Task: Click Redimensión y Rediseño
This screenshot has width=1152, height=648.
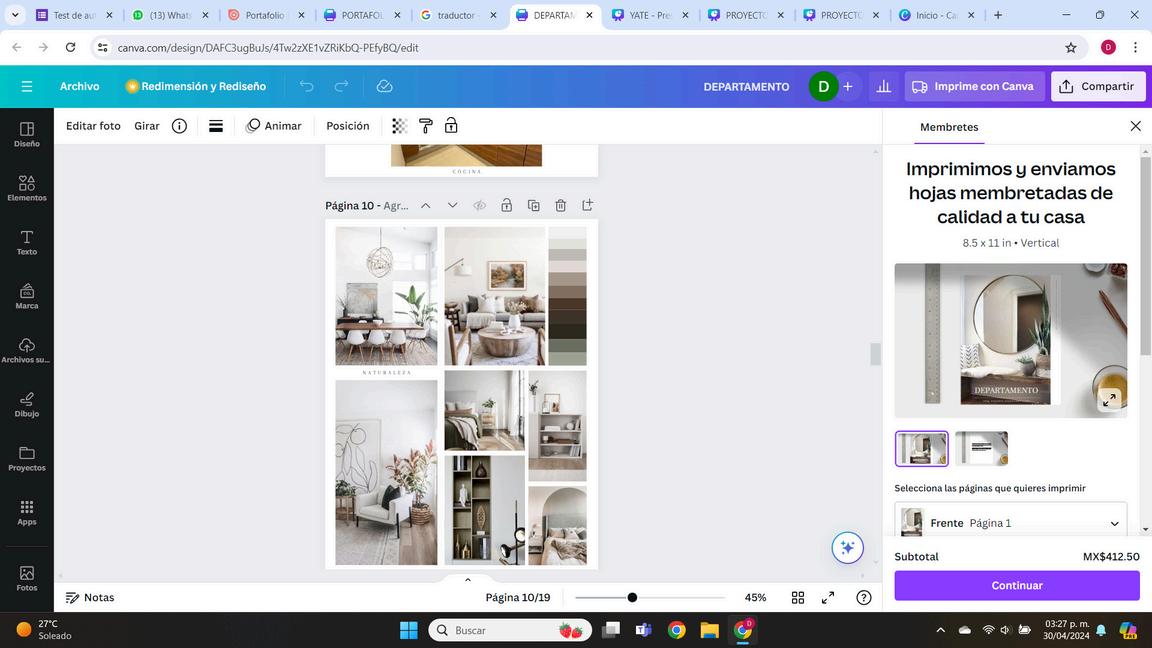Action: 196,87
